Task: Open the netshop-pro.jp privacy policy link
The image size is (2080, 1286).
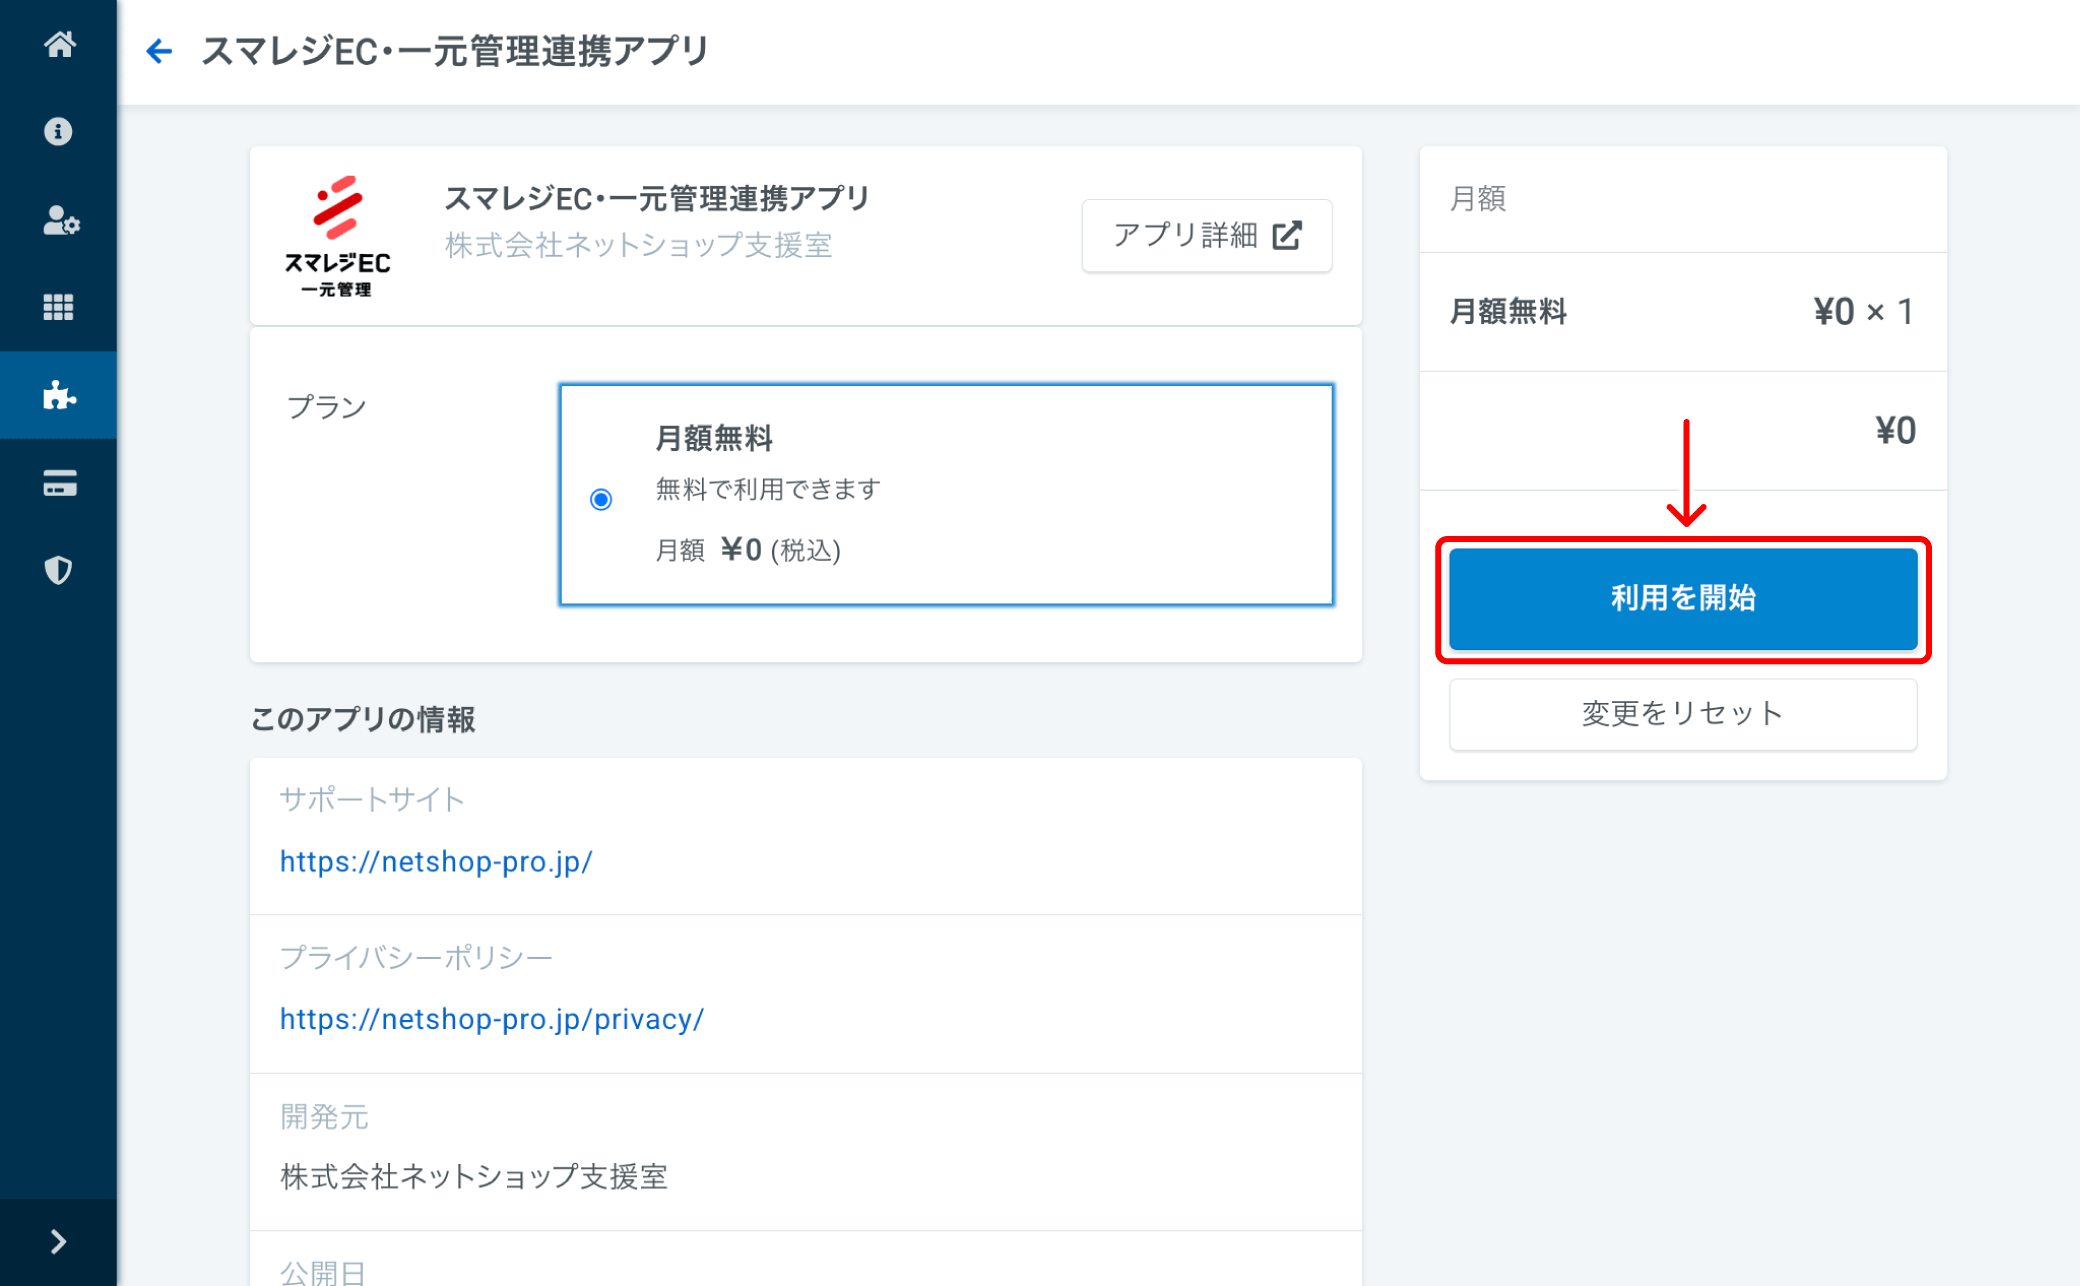Action: [492, 1019]
